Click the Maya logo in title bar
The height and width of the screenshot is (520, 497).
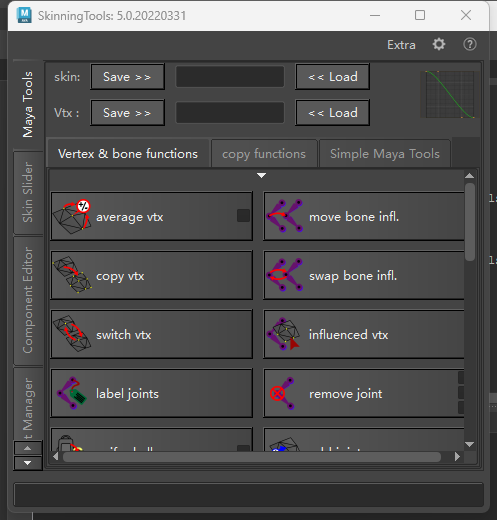[x=24, y=15]
